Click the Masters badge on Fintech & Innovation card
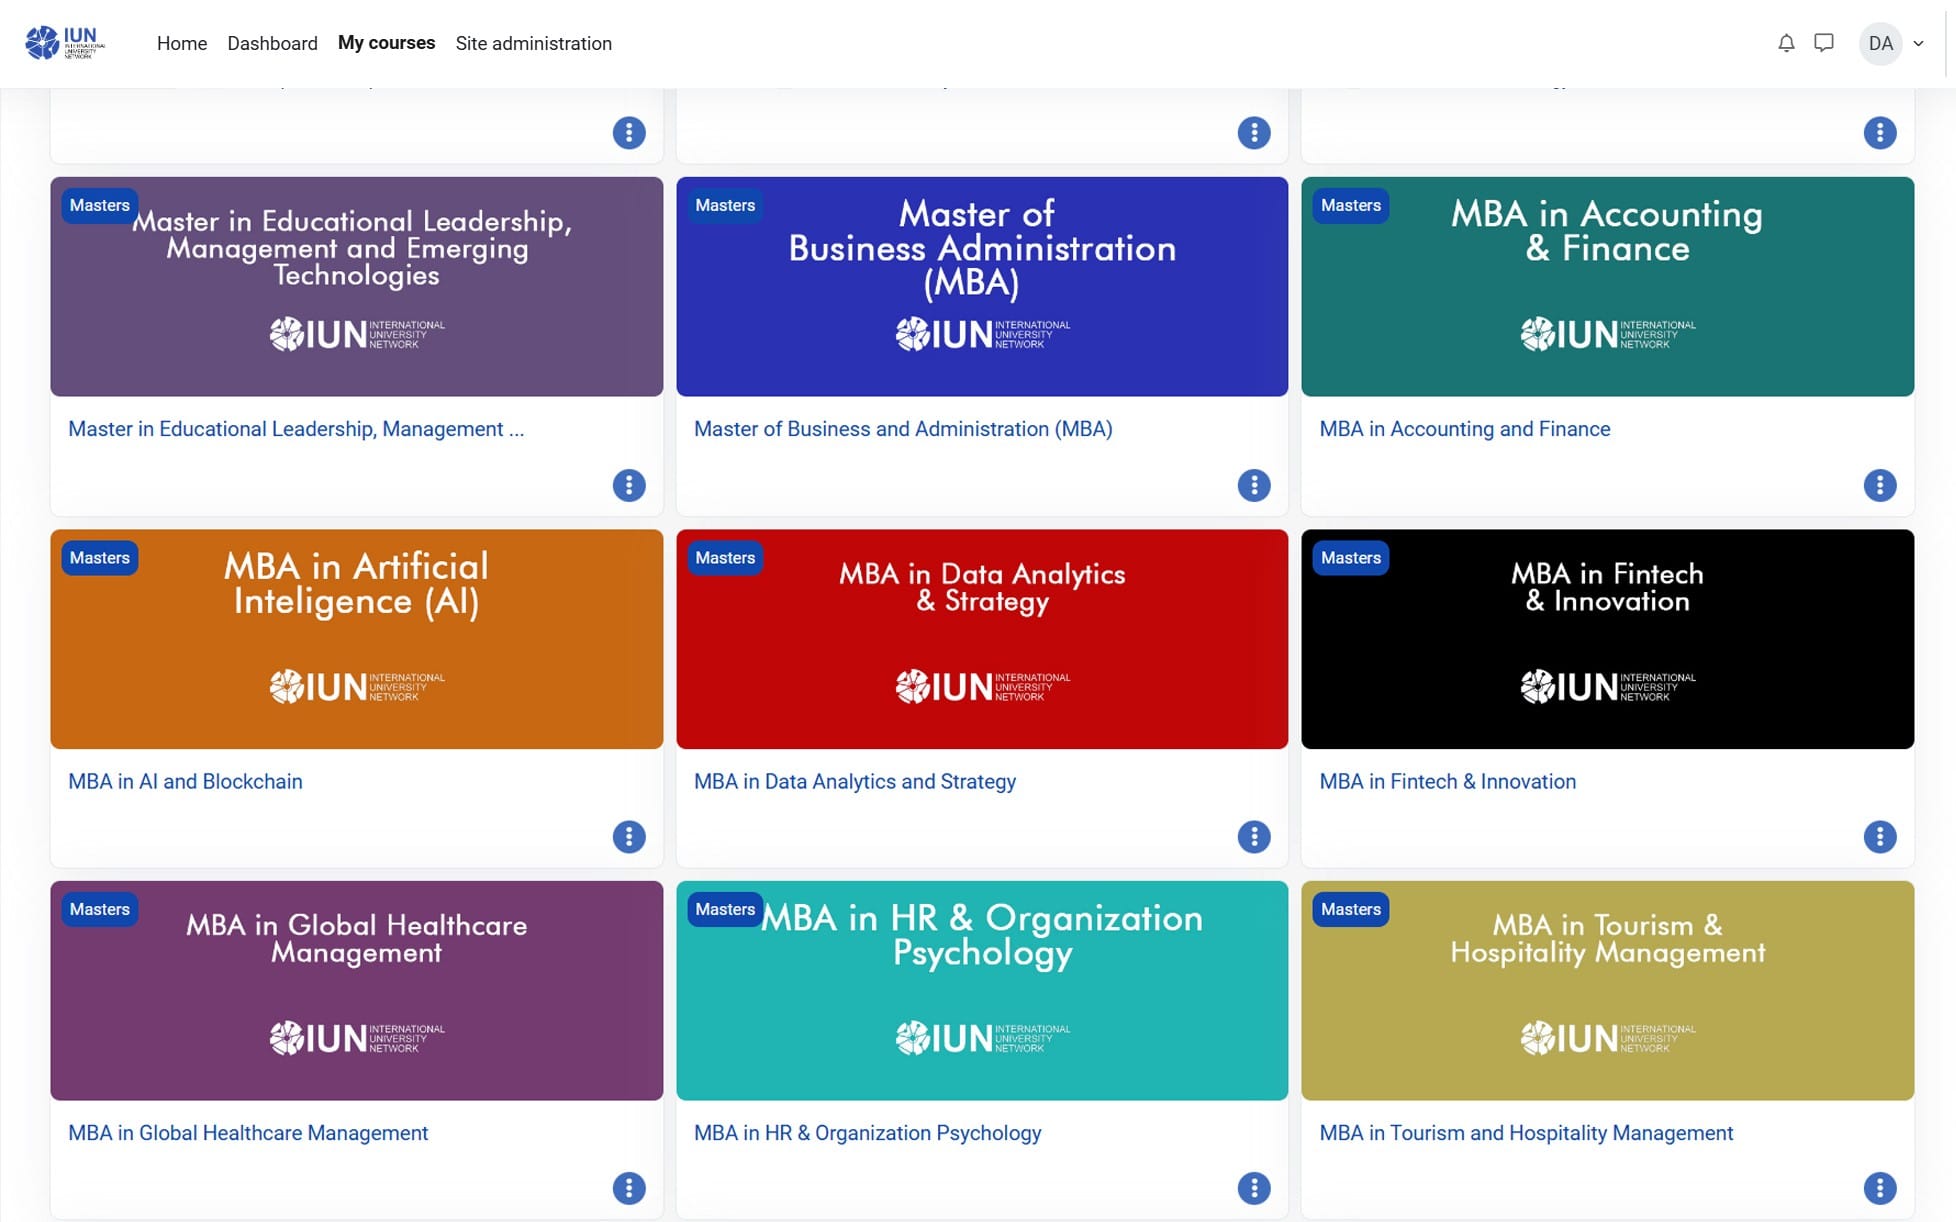1956x1222 pixels. click(x=1351, y=558)
